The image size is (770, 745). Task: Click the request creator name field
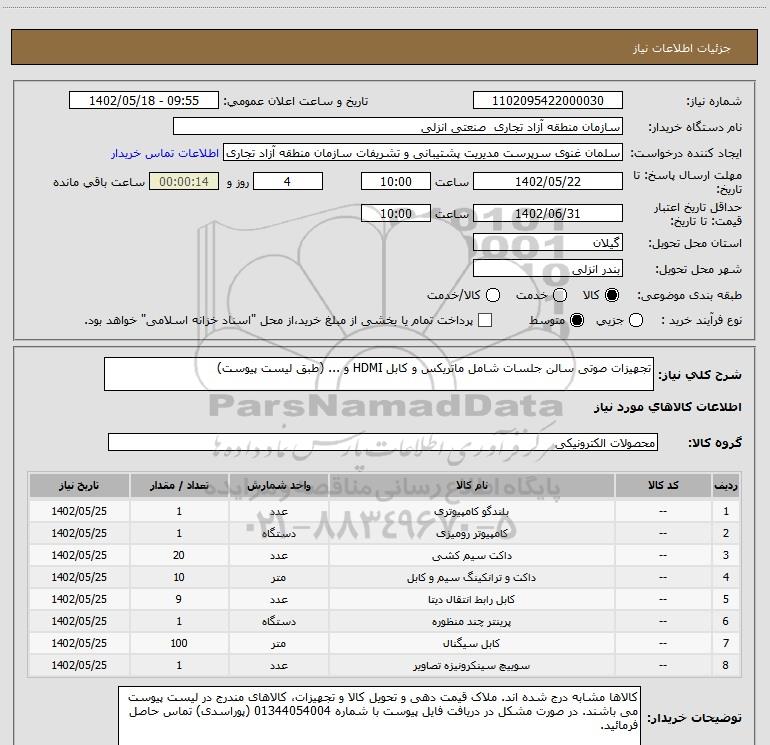click(x=423, y=153)
